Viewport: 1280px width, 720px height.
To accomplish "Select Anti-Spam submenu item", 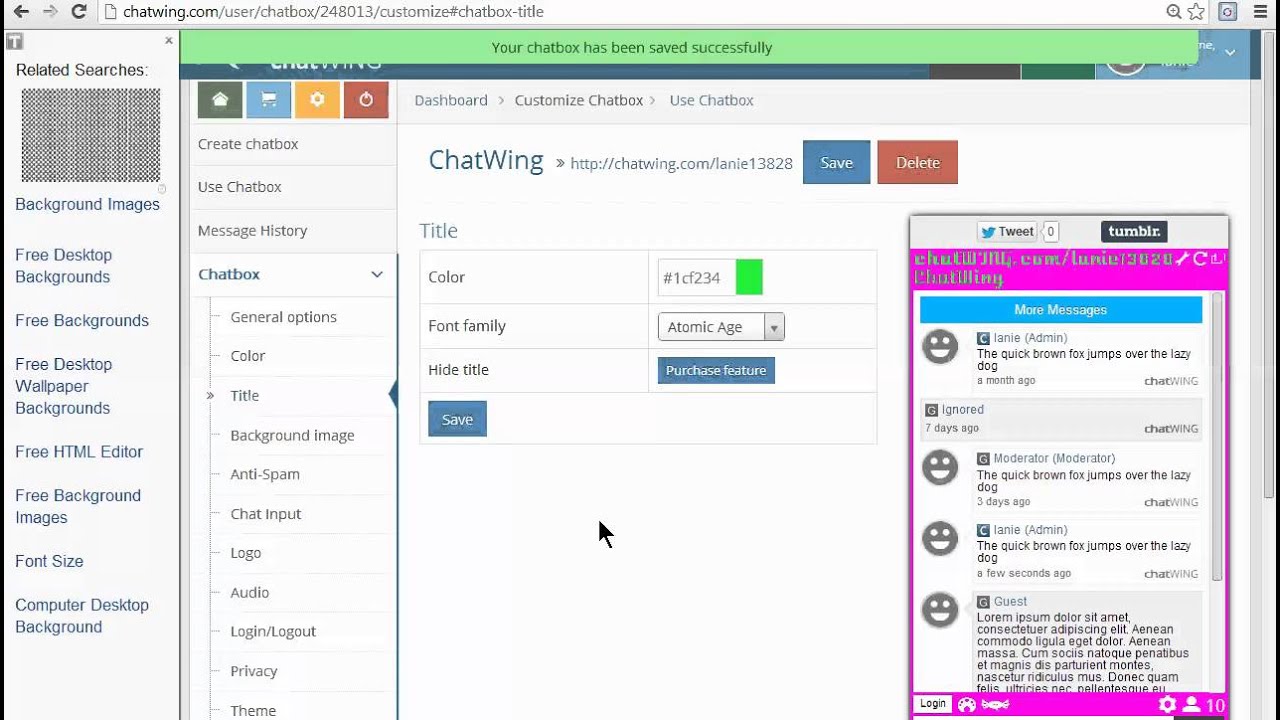I will click(x=265, y=474).
